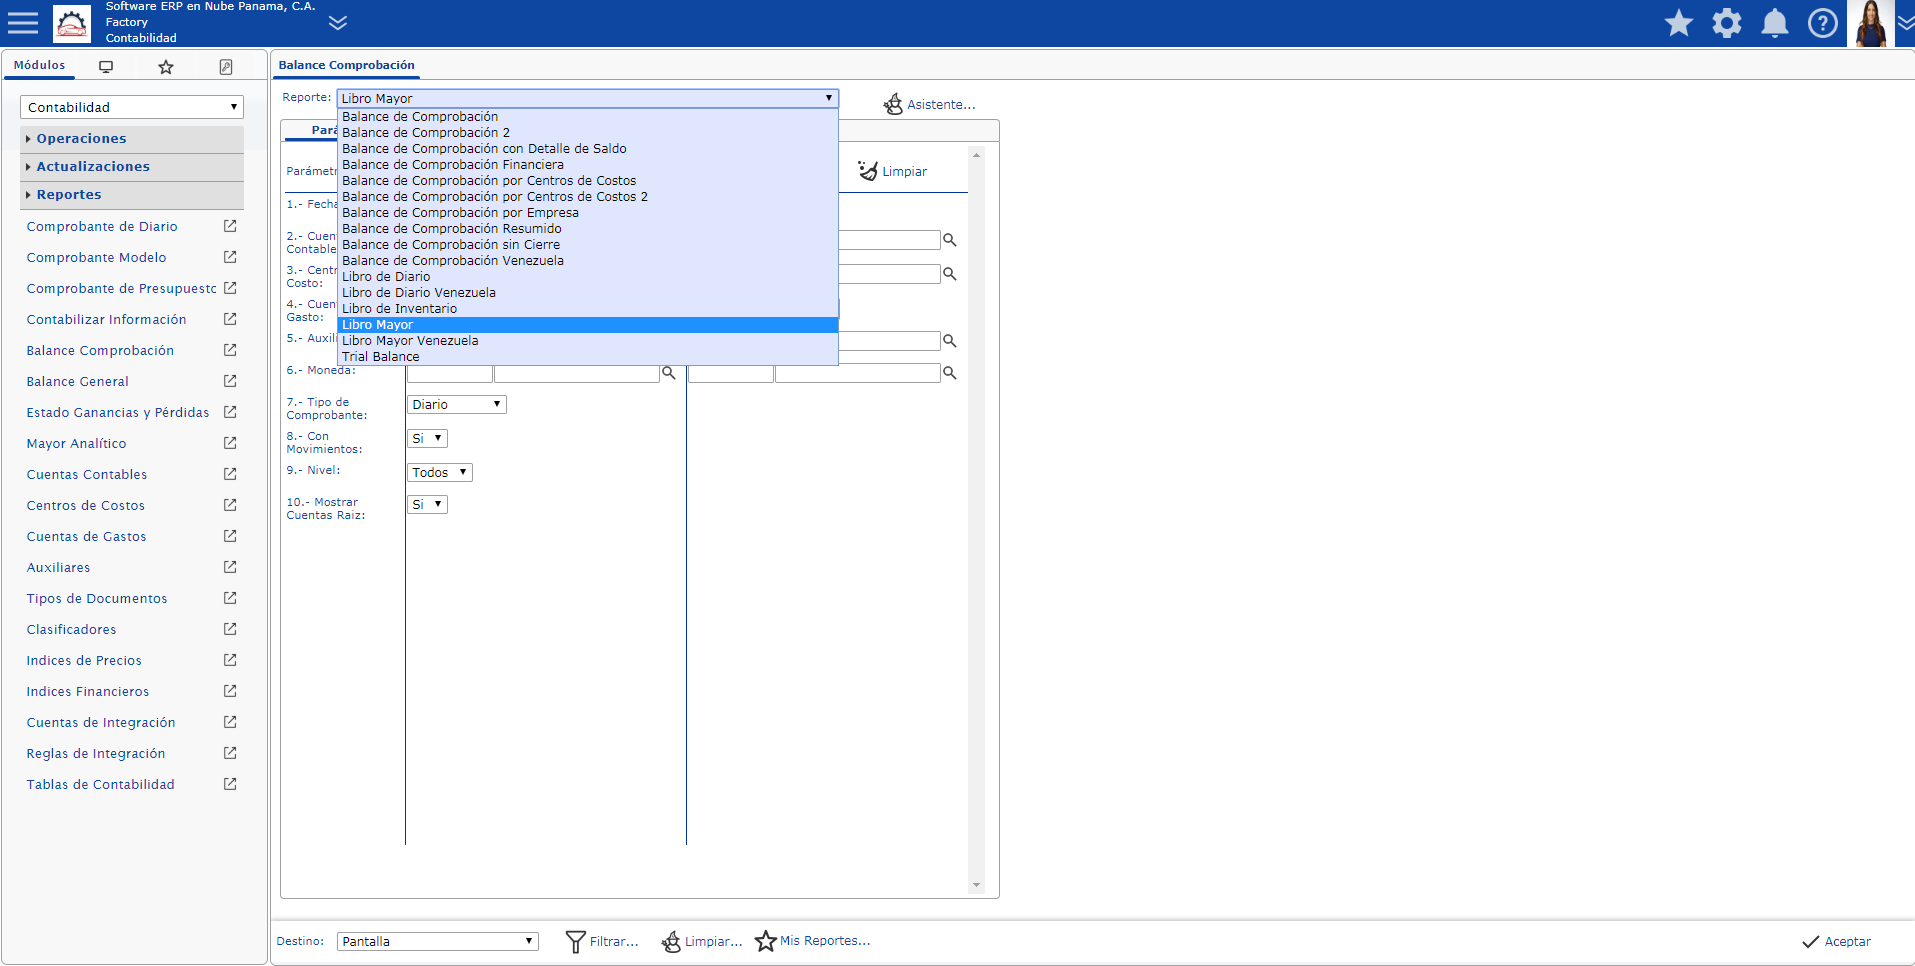Open Mis Reportes star button
The image size is (1915, 966).
tap(812, 941)
